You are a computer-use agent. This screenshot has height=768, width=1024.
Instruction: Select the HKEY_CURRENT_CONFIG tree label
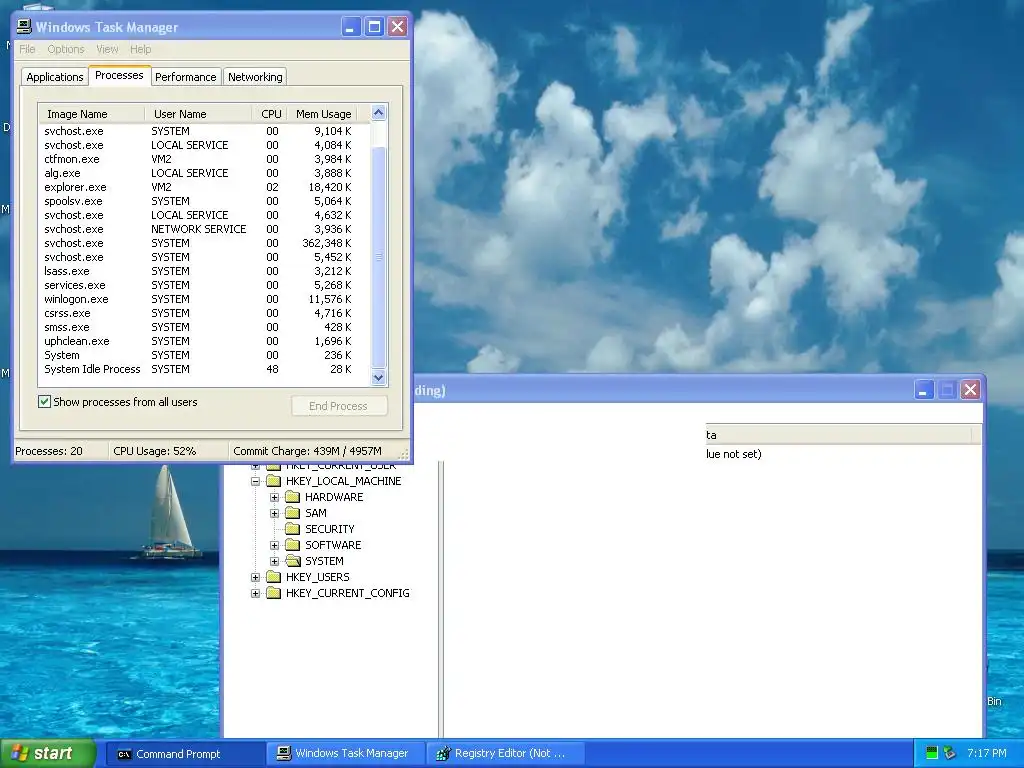[x=347, y=593]
